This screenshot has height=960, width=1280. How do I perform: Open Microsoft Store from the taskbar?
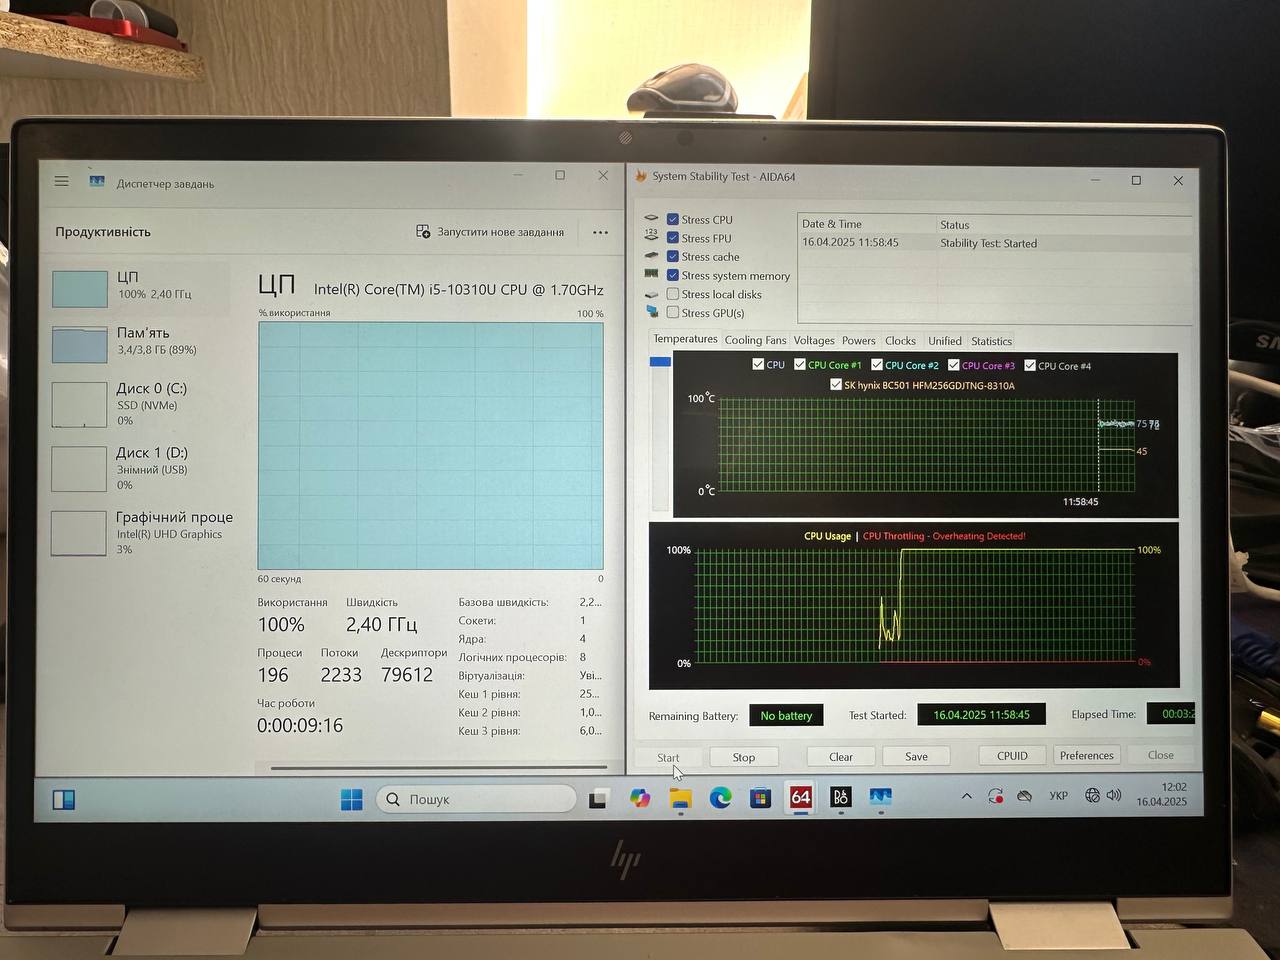760,798
